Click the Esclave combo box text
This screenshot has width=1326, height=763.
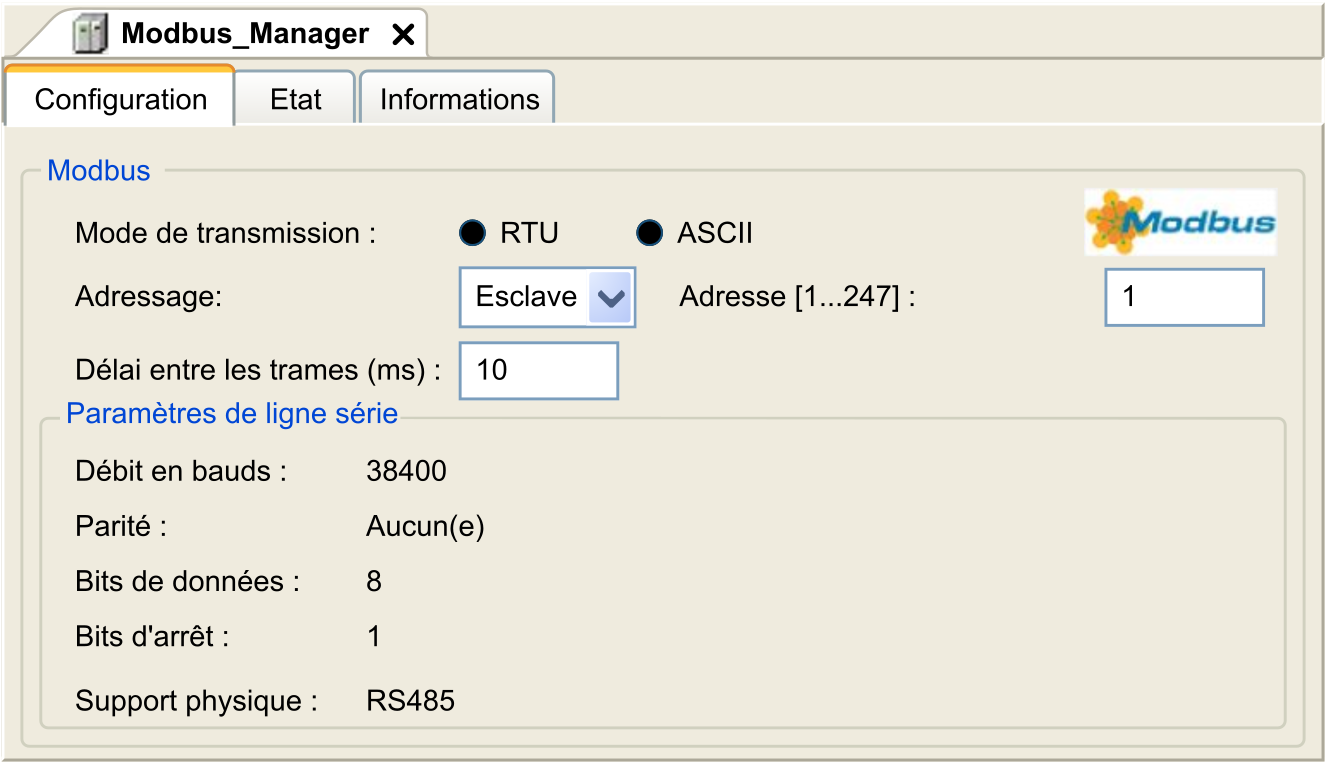click(x=526, y=297)
